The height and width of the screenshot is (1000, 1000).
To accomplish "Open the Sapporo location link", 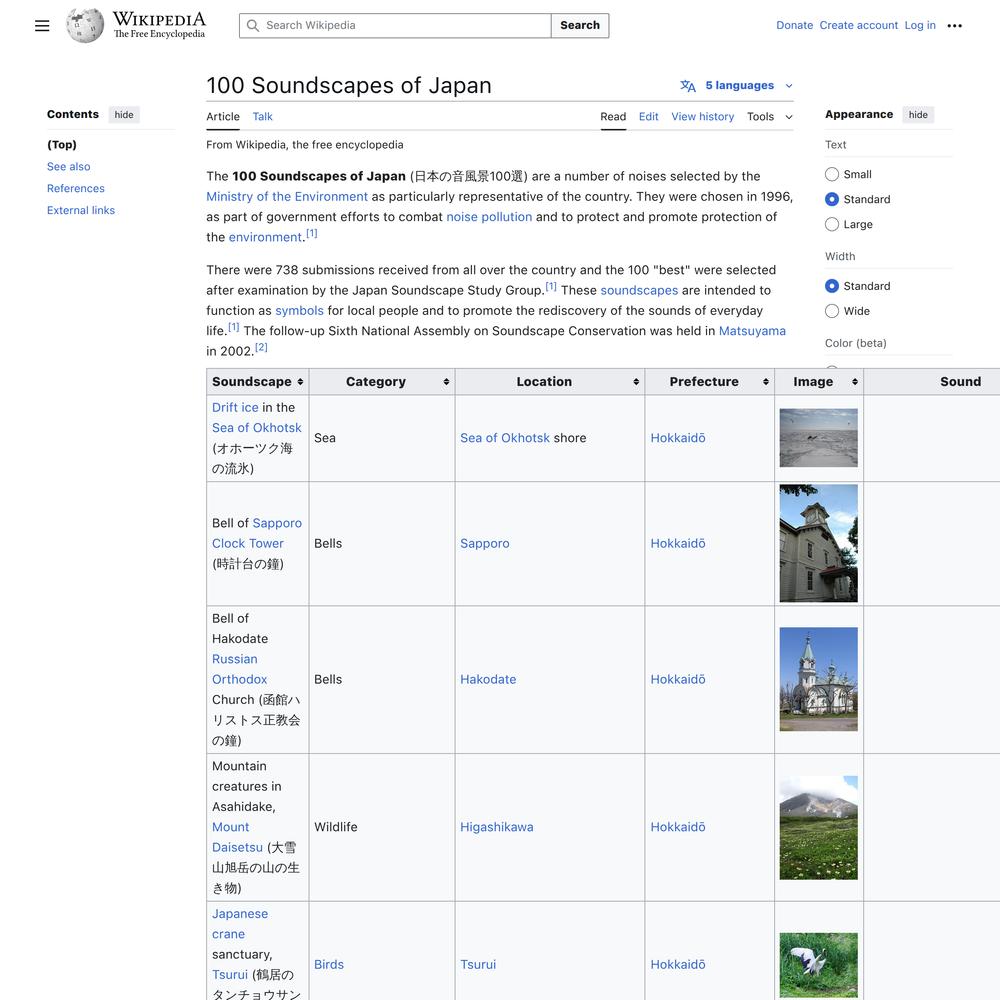I will (485, 543).
